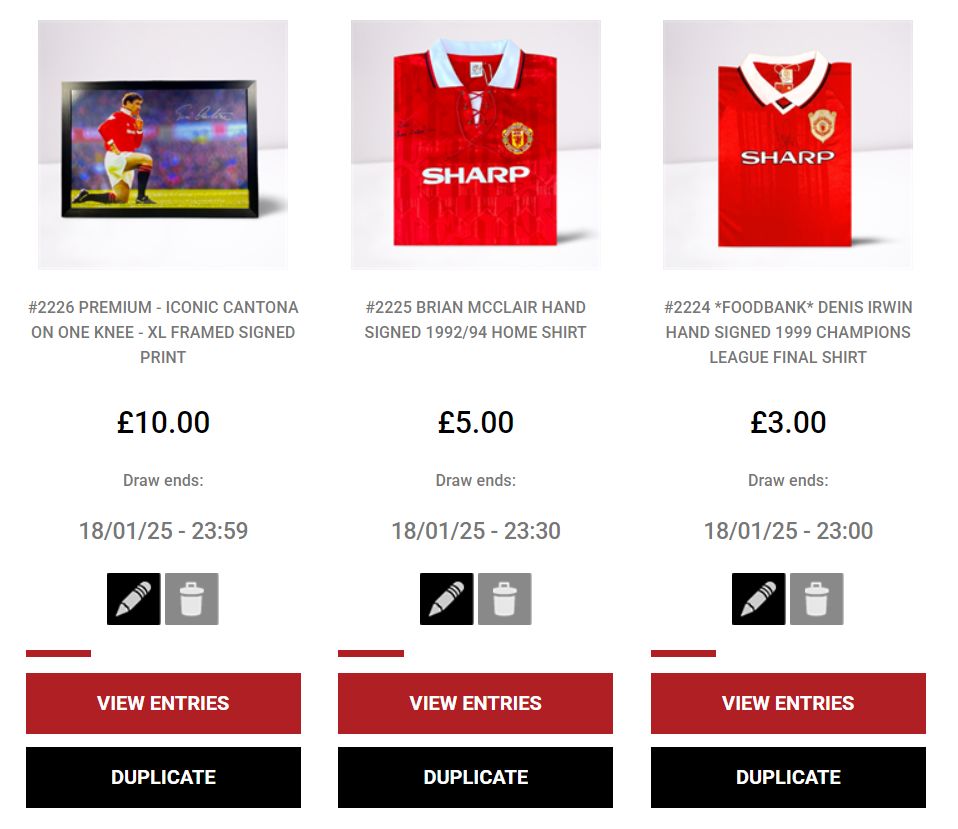Edit the Cantona framed print draw (pencil icon)

(x=134, y=599)
